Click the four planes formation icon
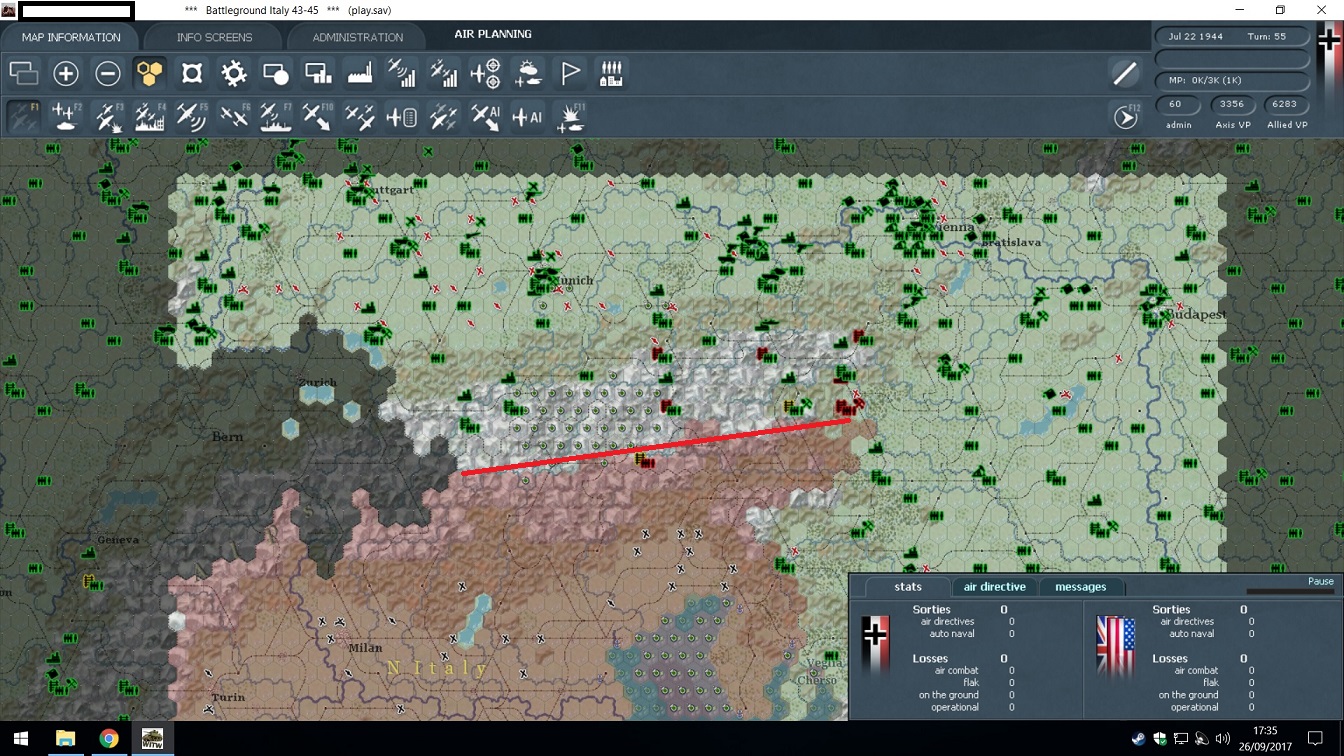 360,117
